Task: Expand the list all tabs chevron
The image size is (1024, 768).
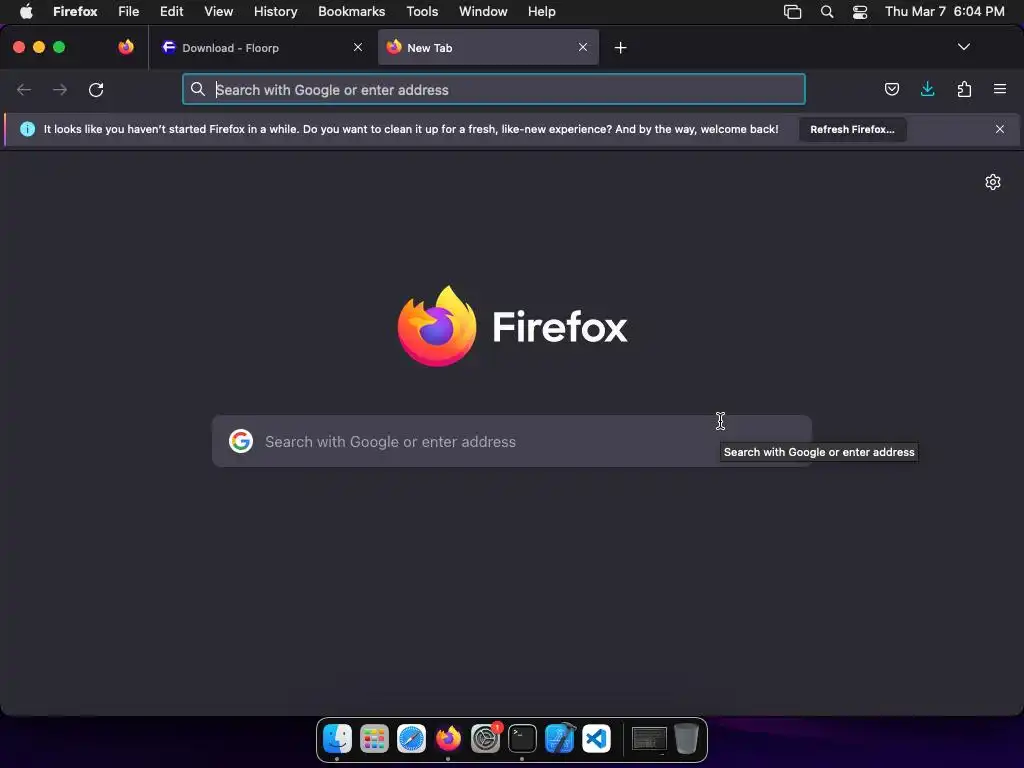Action: (963, 47)
